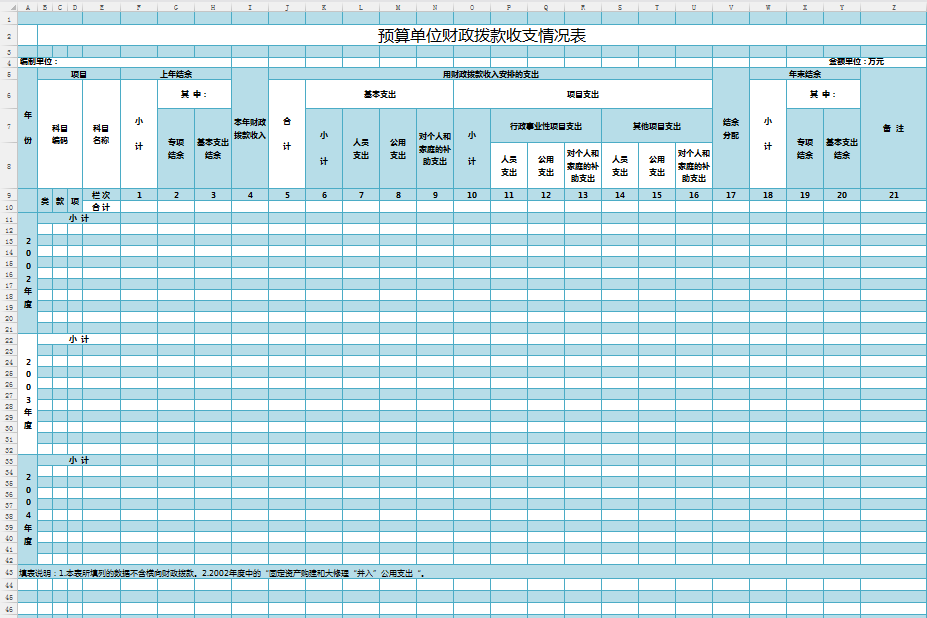Screen dimensions: 927x618
Task: Click the 科目编码 header cell
Action: coord(60,134)
